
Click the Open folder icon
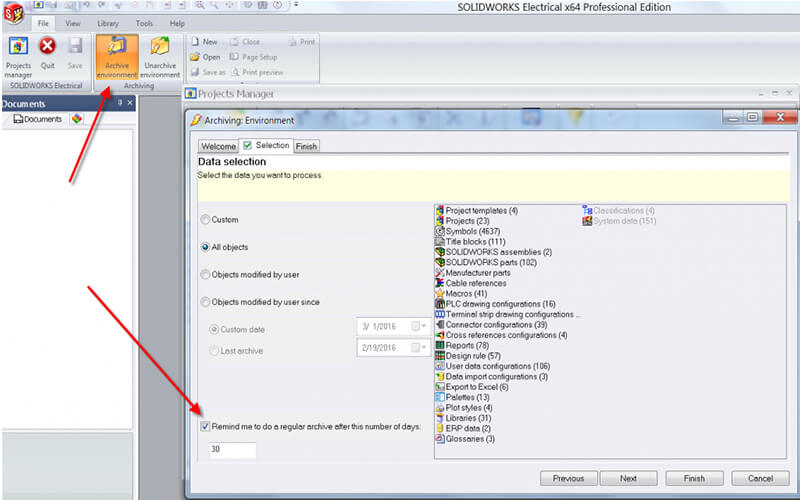(195, 57)
